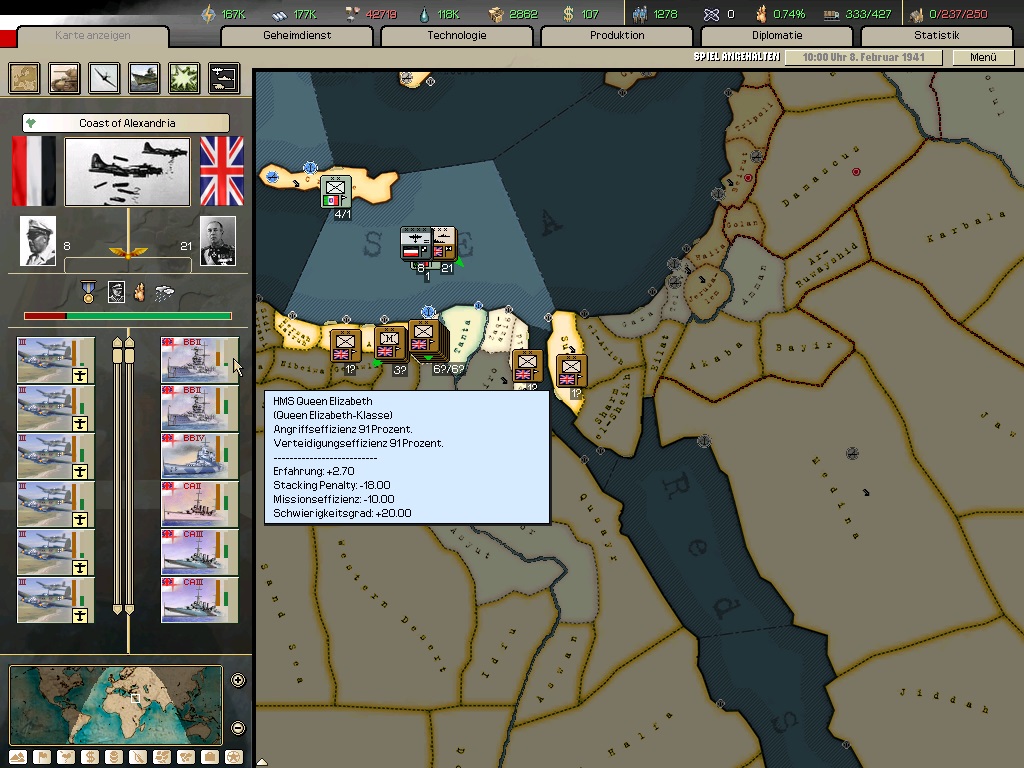This screenshot has width=1024, height=768.
Task: Open the combined forces overview icon
Action: [x=224, y=78]
